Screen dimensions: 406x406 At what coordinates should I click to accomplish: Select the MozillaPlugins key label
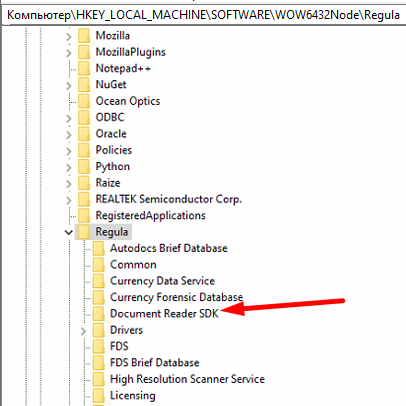click(131, 52)
